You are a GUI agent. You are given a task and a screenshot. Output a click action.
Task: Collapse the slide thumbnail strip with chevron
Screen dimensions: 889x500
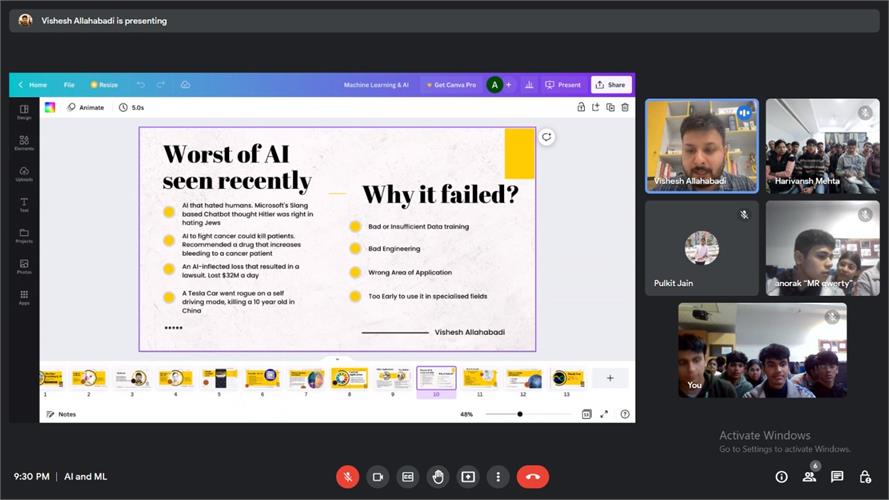tap(337, 359)
